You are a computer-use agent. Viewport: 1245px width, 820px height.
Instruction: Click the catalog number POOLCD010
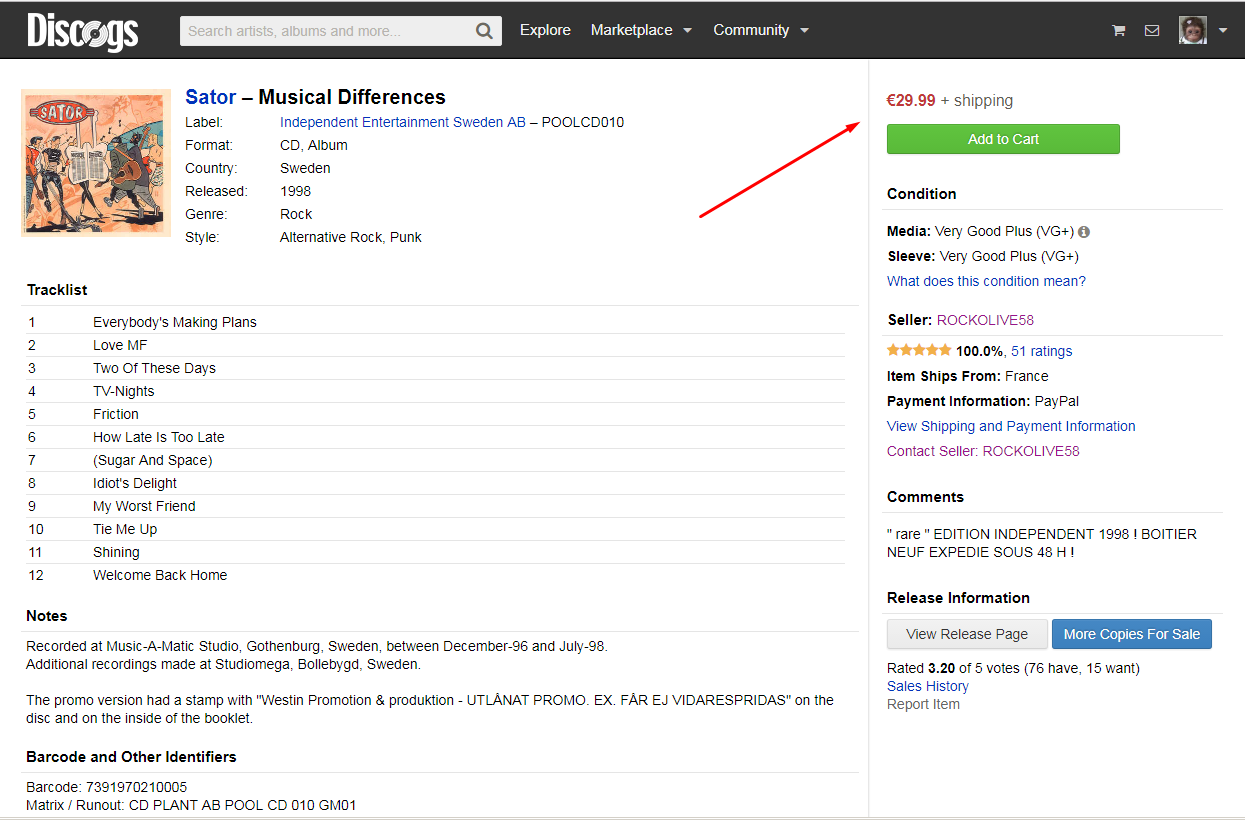click(x=583, y=122)
